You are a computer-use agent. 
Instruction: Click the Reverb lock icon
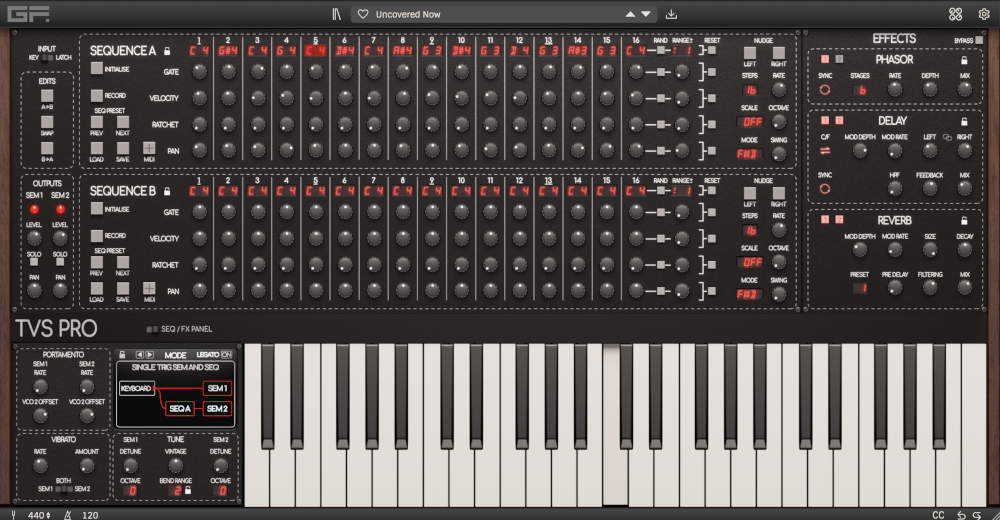(x=964, y=220)
